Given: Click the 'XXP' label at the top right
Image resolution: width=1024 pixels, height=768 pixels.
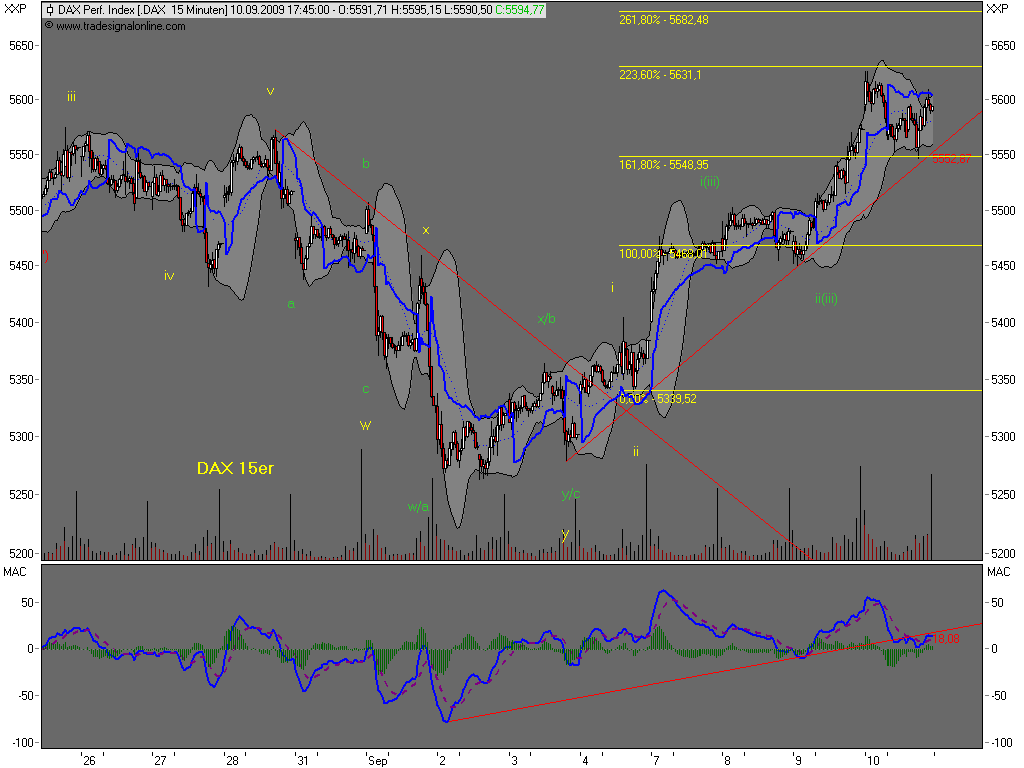Looking at the screenshot, I should pos(997,8).
